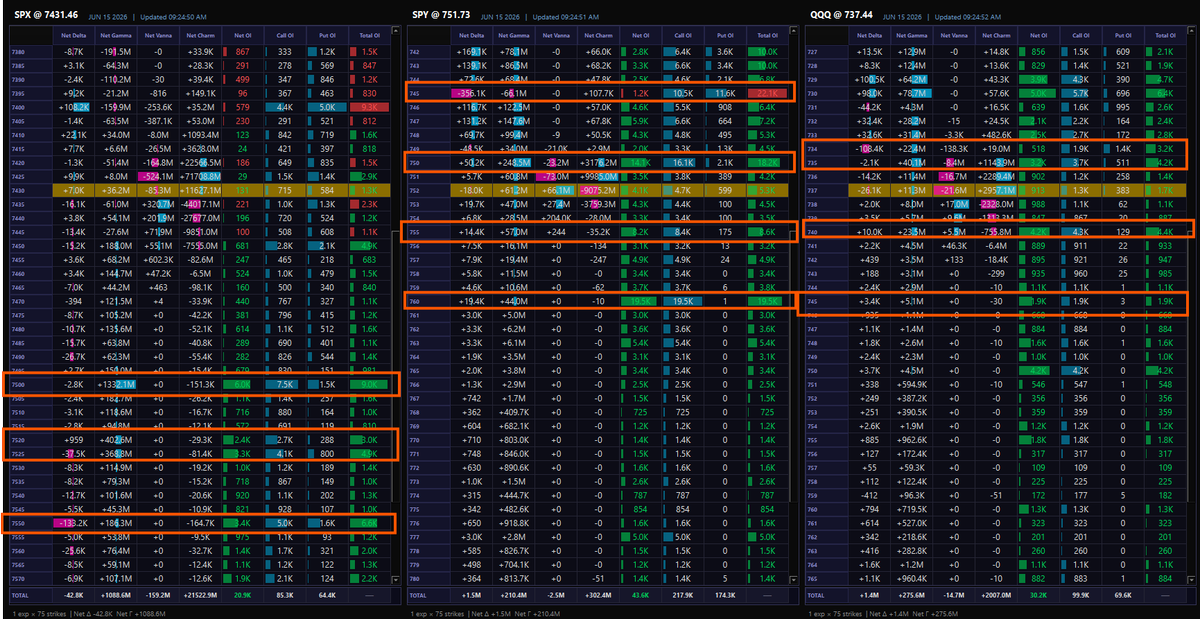
Task: Select strike 7500 row label in SPX panel
Action: [18, 383]
